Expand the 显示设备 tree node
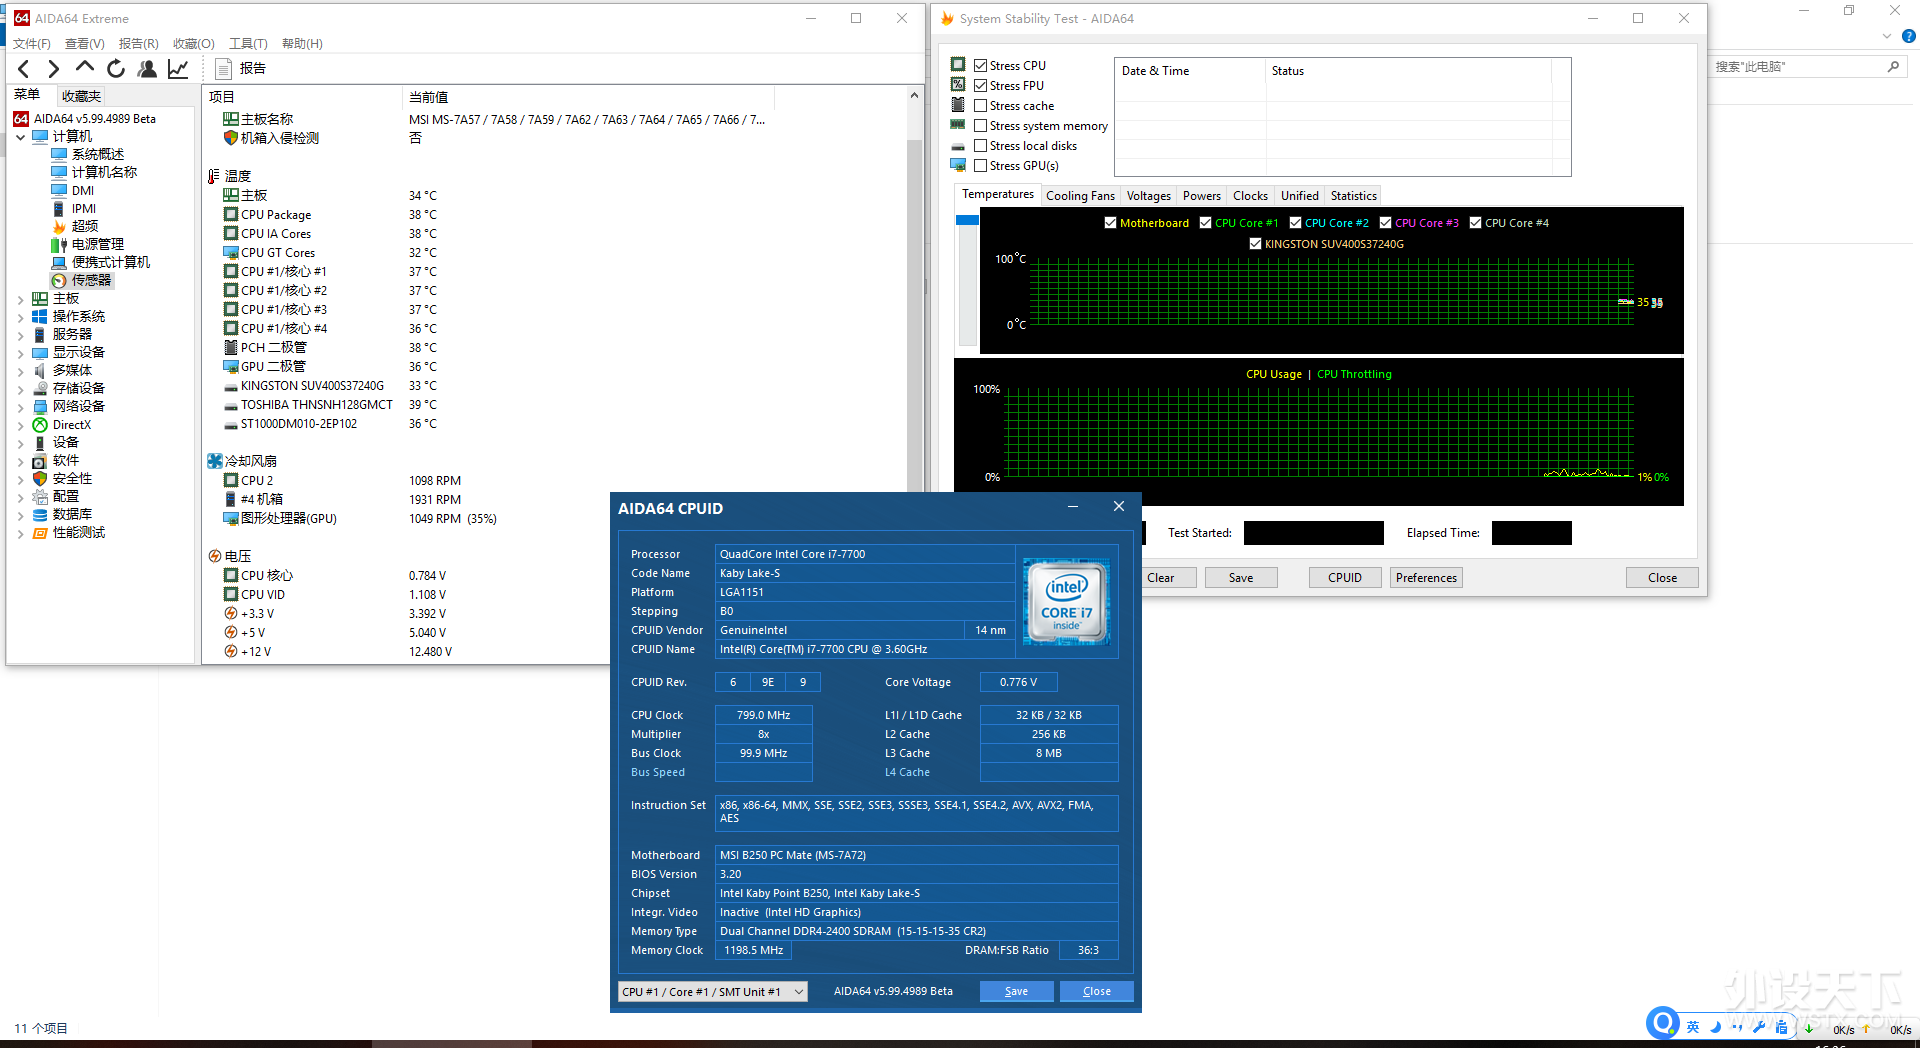The height and width of the screenshot is (1048, 1920). tap(20, 353)
